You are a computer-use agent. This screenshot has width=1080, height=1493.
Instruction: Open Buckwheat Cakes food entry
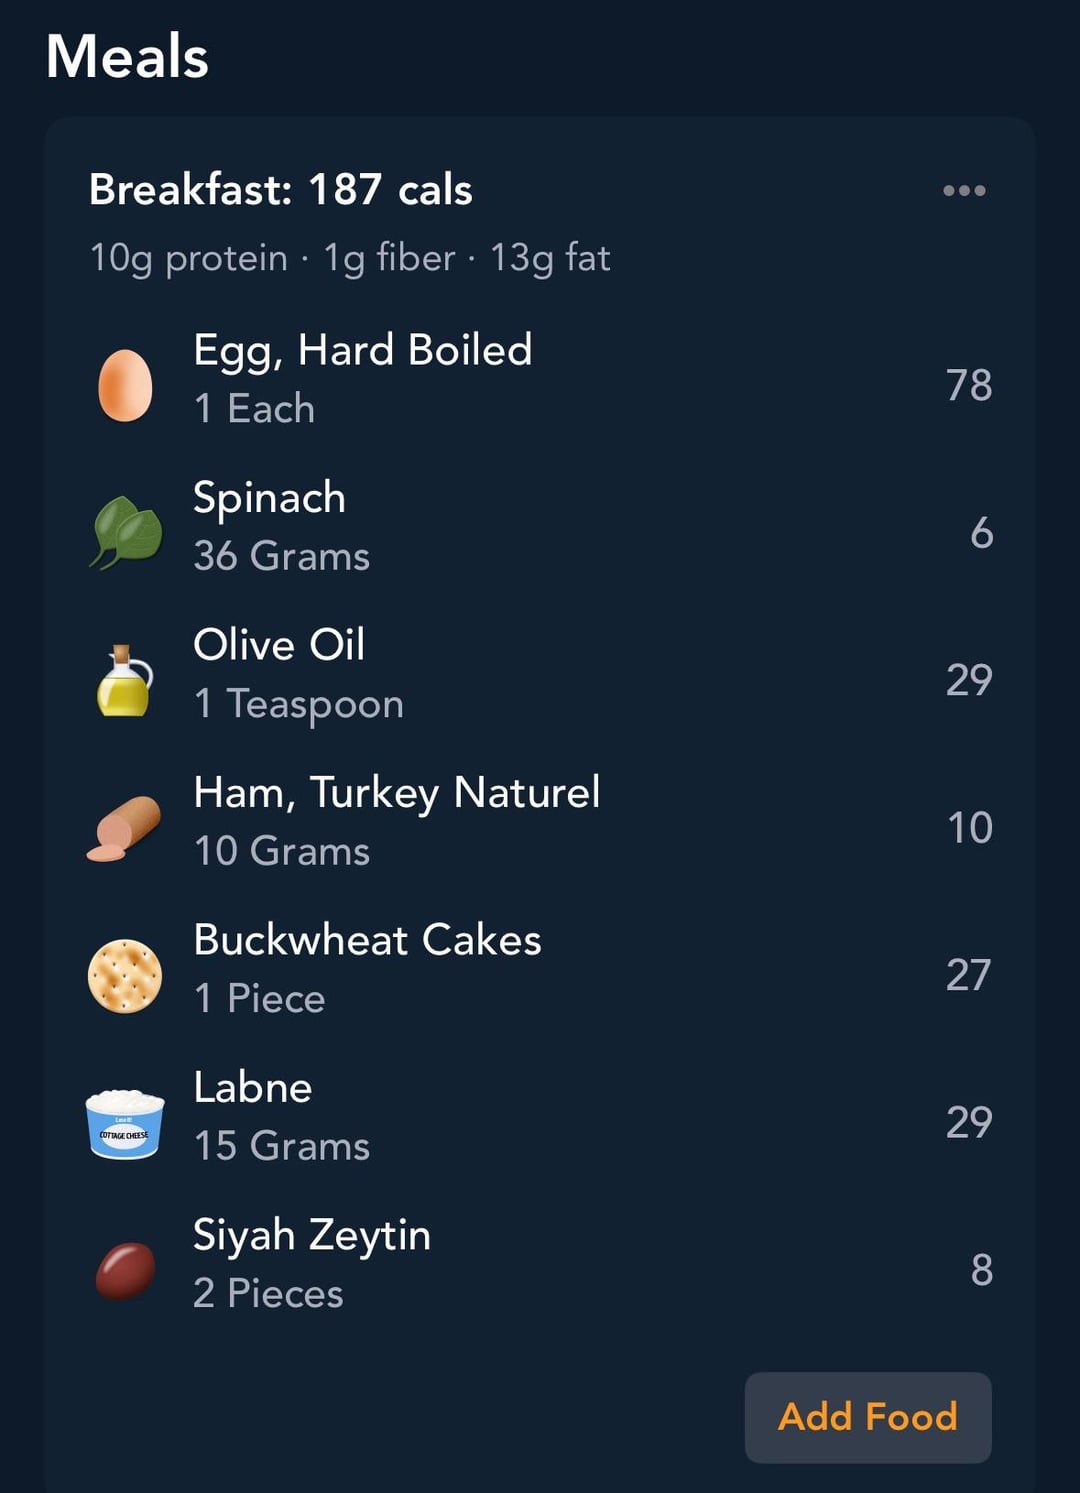pyautogui.click(x=367, y=940)
